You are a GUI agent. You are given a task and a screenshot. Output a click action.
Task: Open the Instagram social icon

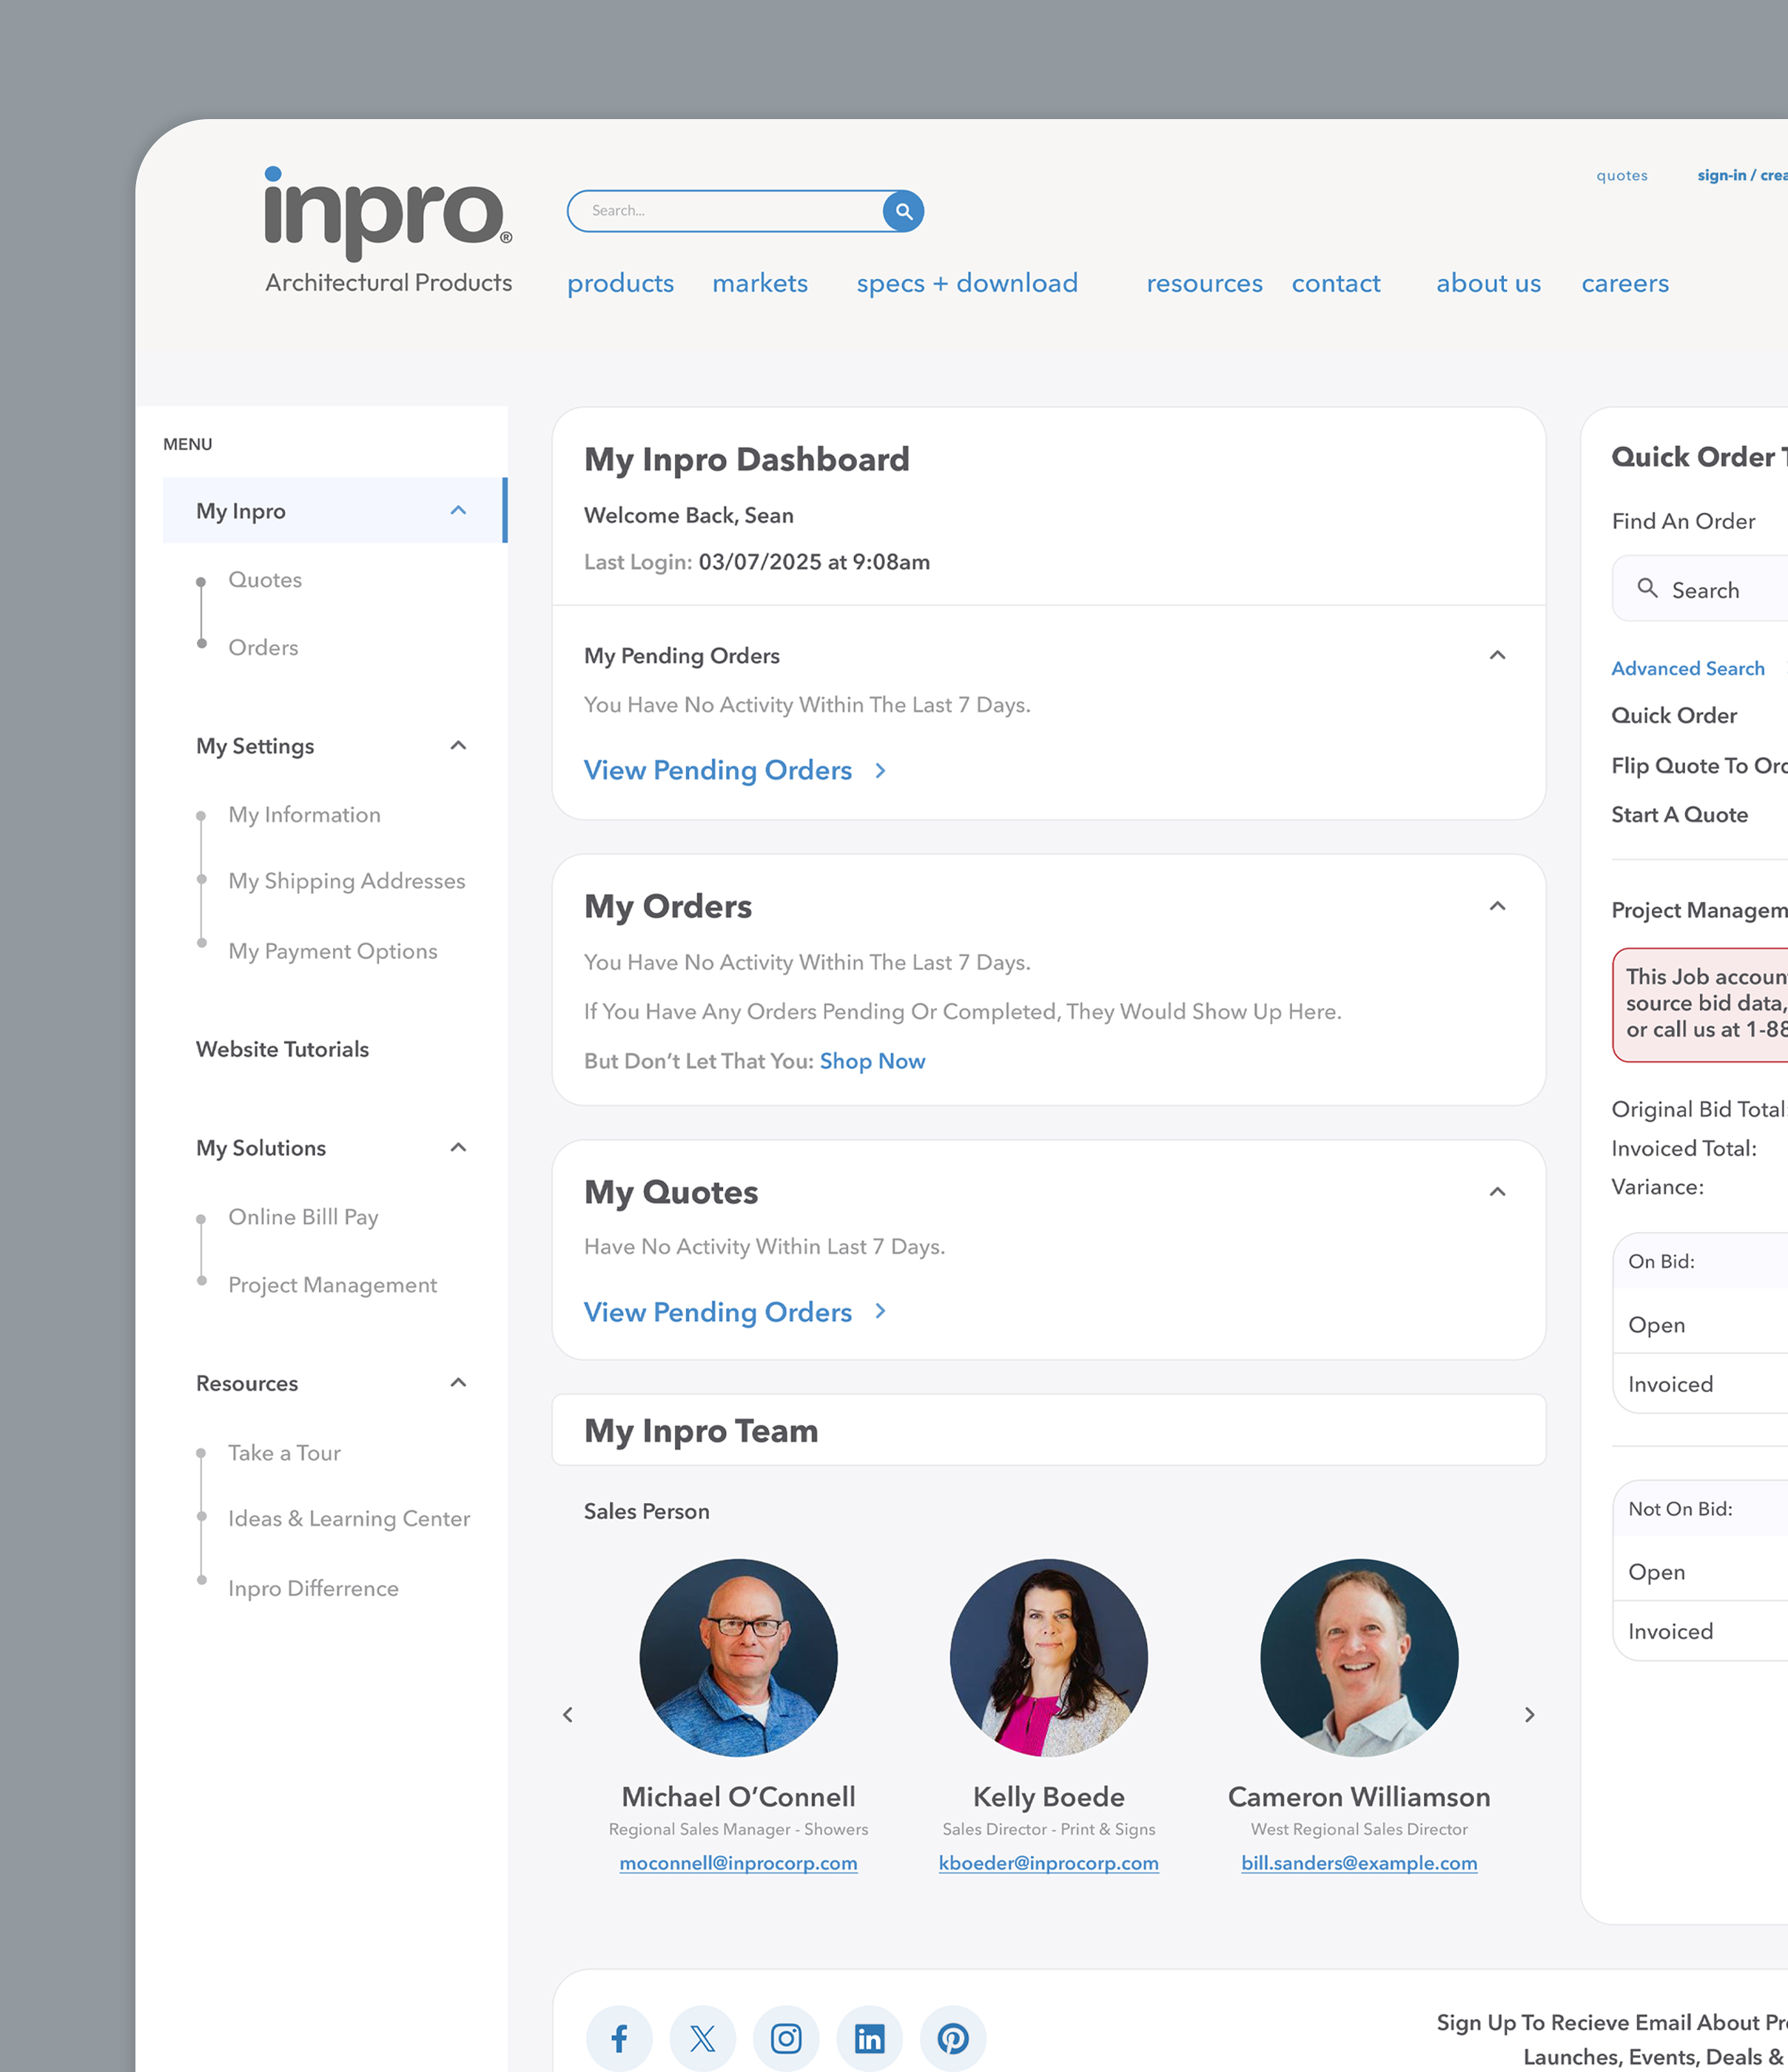point(786,2037)
